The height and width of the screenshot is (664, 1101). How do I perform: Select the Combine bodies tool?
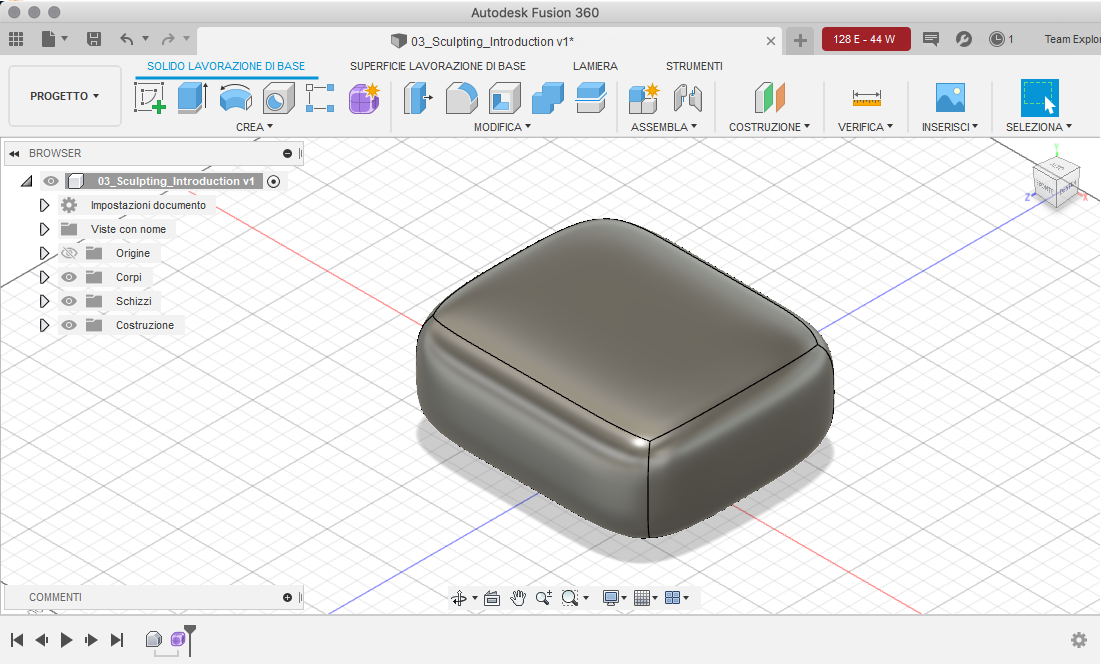tap(547, 98)
